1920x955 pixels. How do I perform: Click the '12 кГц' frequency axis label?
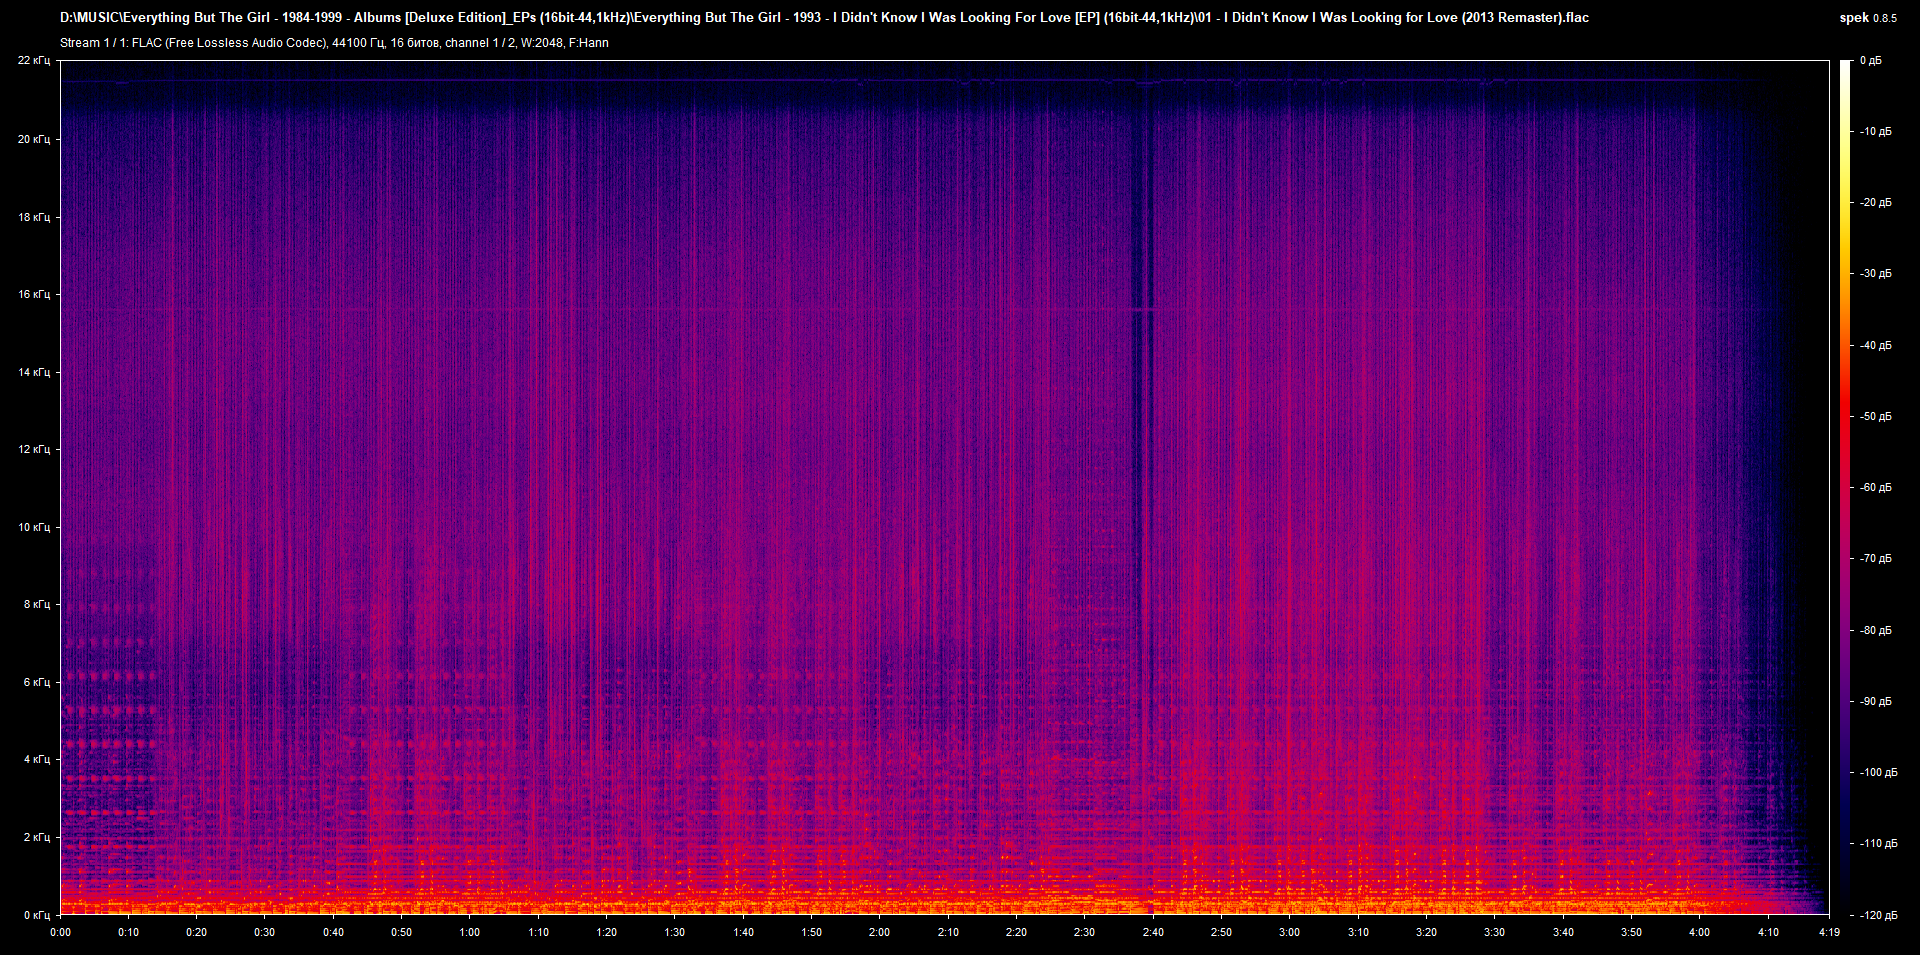(x=34, y=449)
